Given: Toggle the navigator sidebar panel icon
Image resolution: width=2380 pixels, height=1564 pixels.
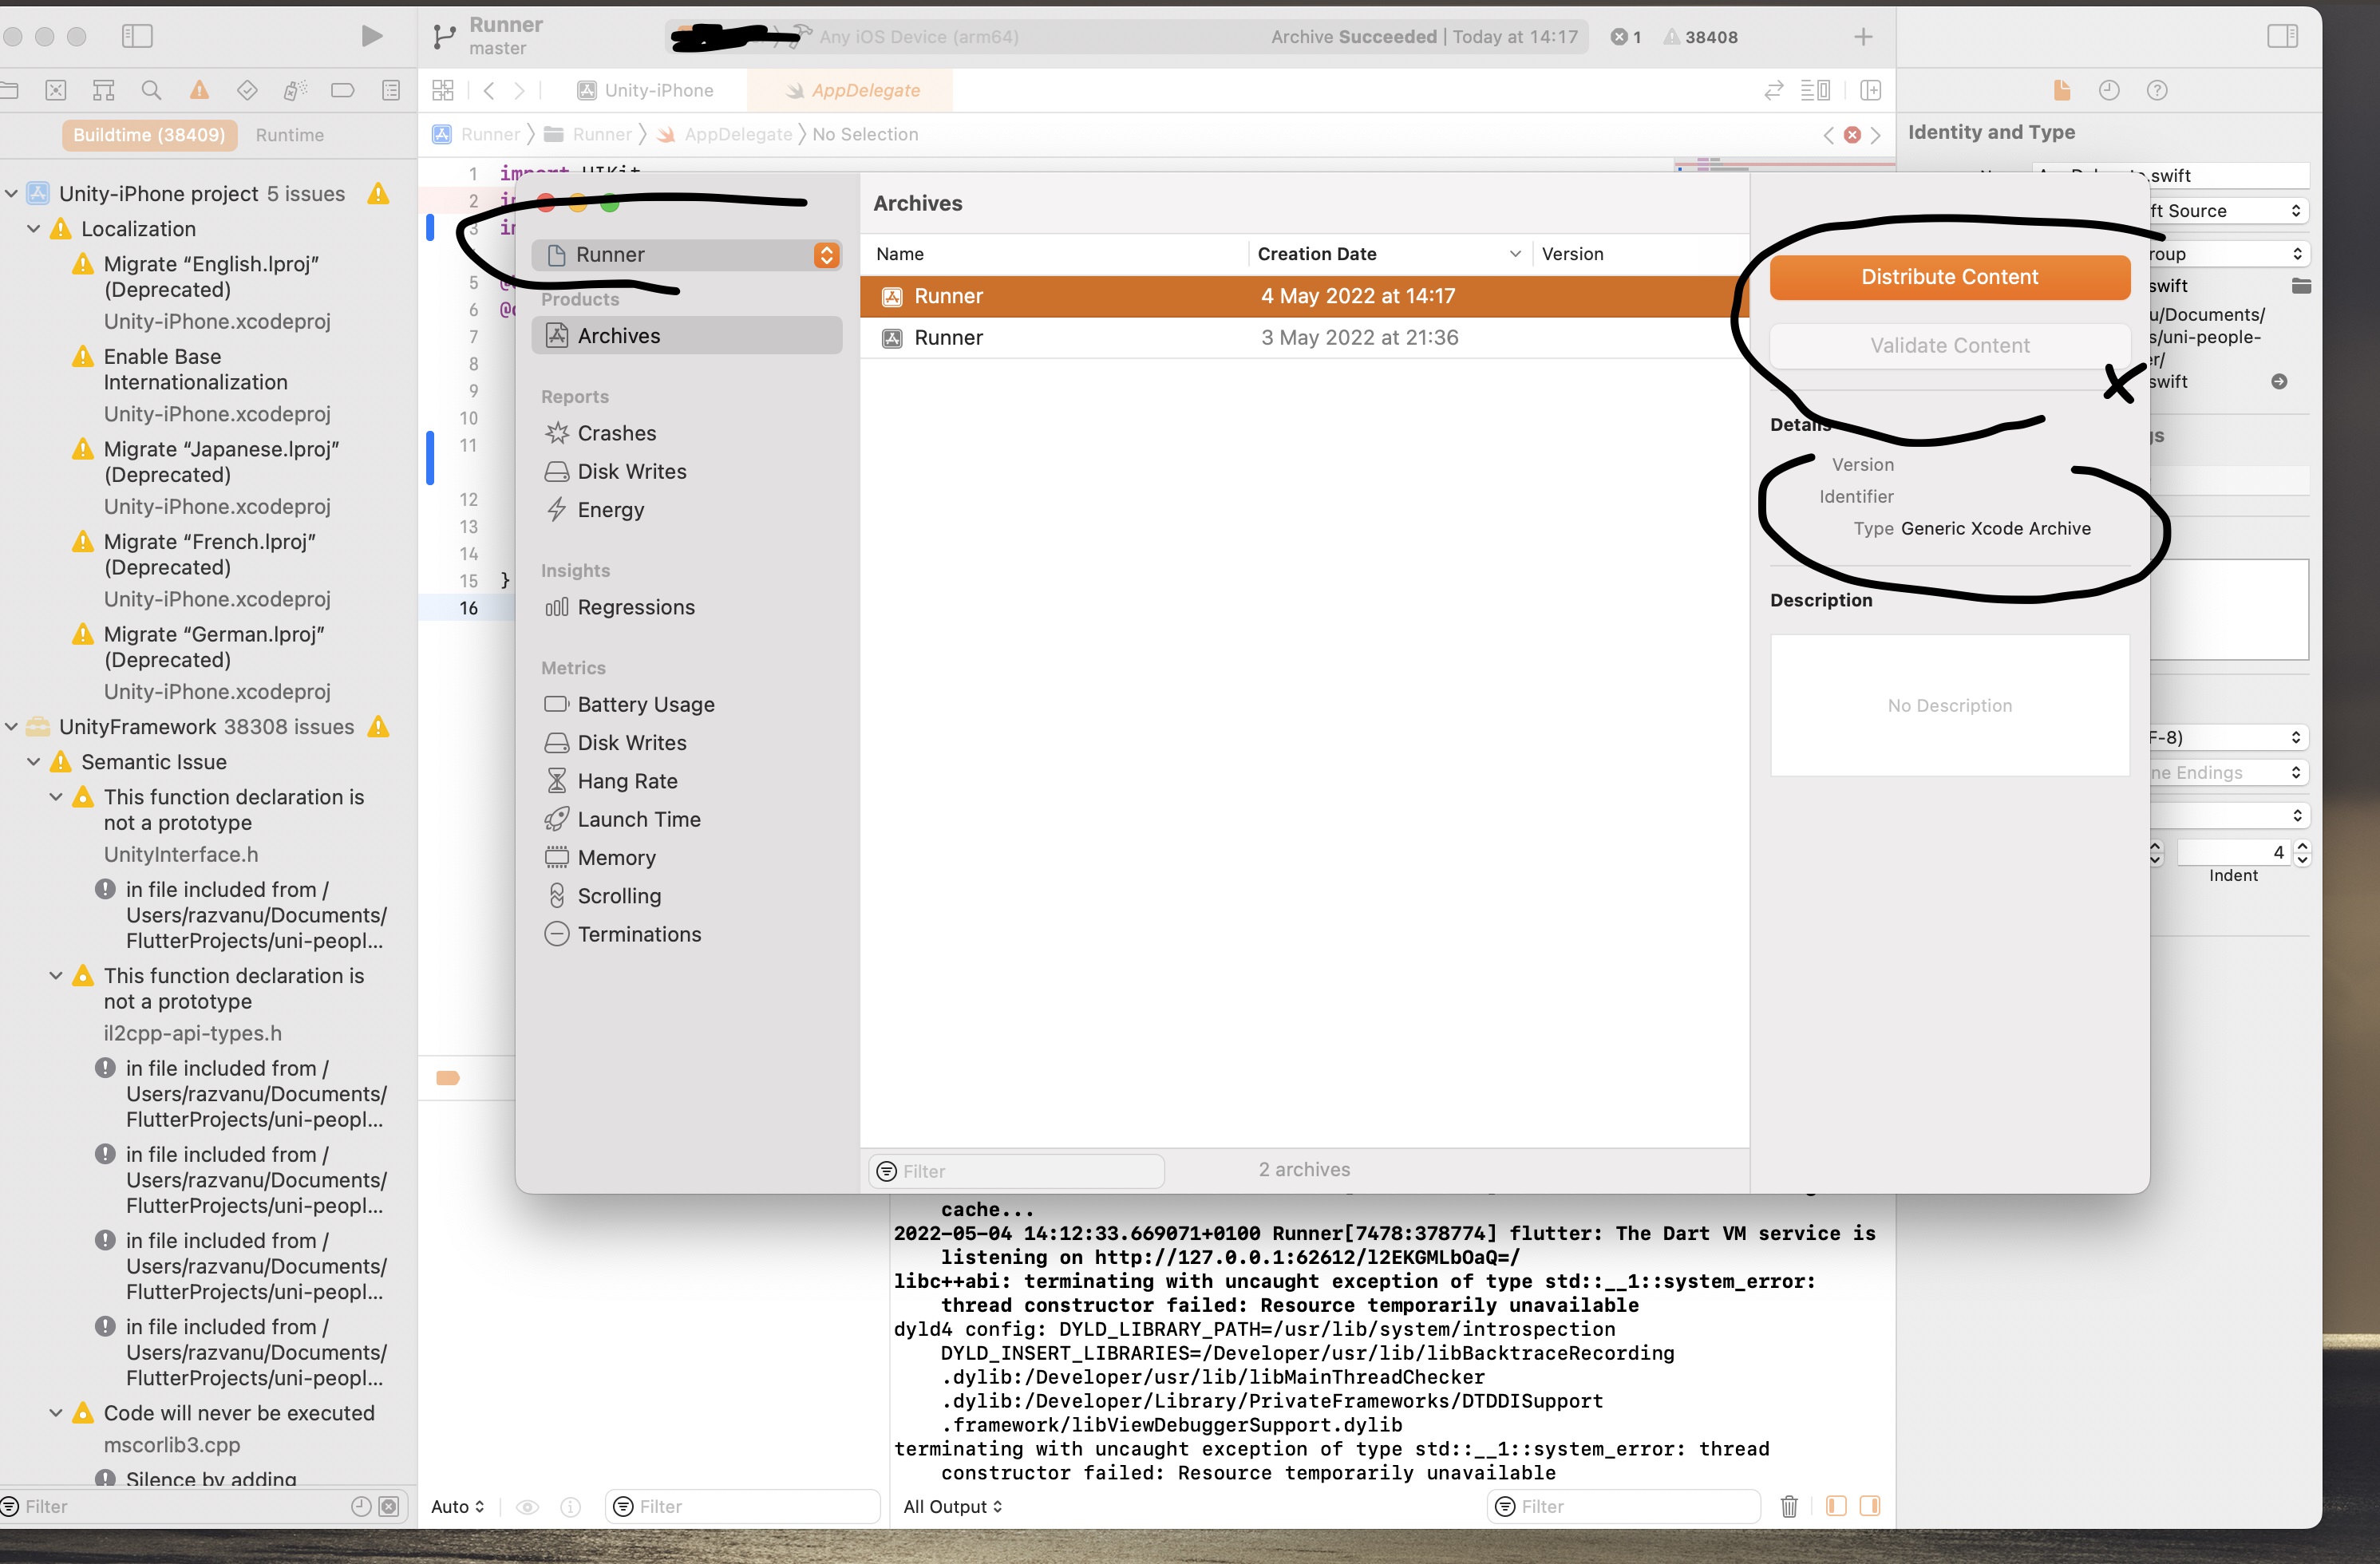Looking at the screenshot, I should [137, 37].
